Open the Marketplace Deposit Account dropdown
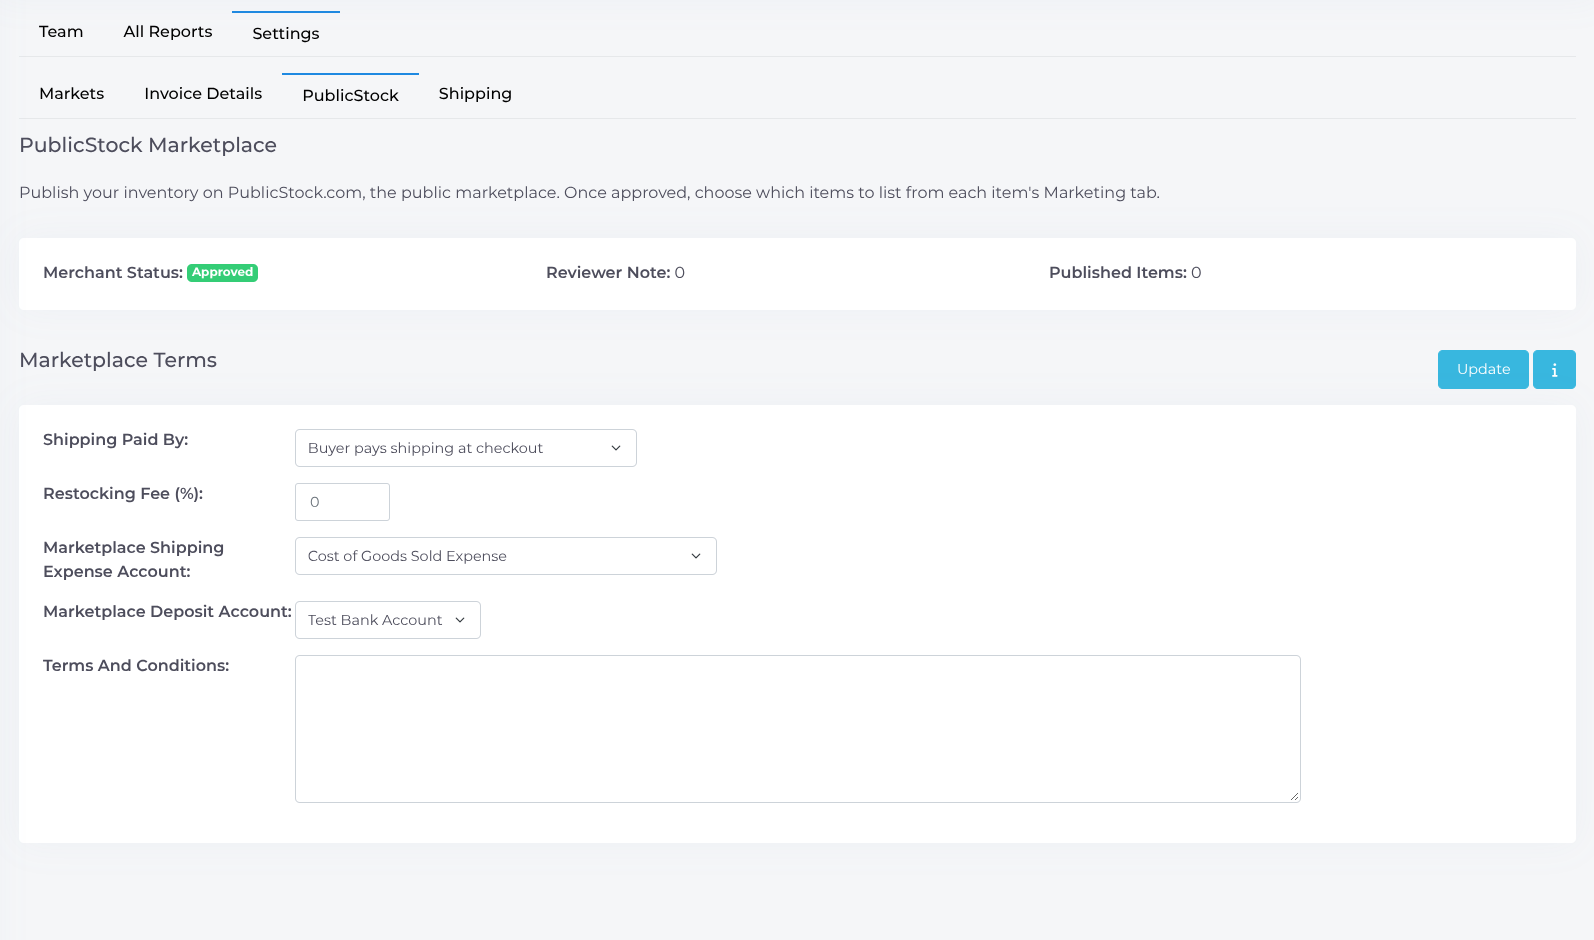 tap(388, 620)
